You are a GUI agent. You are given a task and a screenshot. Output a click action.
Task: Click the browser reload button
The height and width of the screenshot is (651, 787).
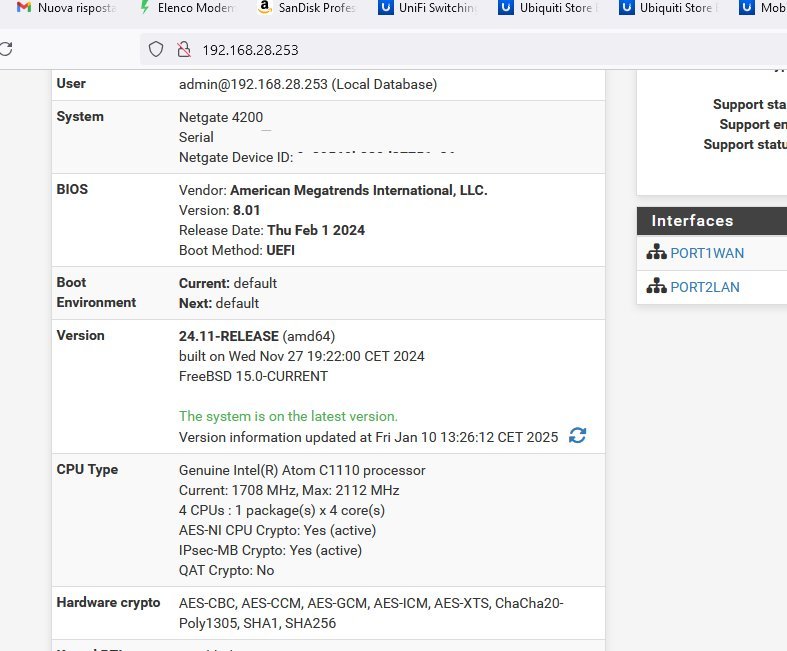click(6, 49)
